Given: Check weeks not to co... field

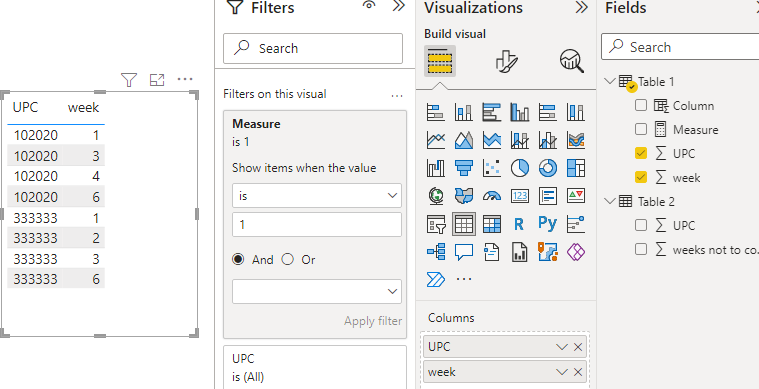Looking at the screenshot, I should point(640,249).
